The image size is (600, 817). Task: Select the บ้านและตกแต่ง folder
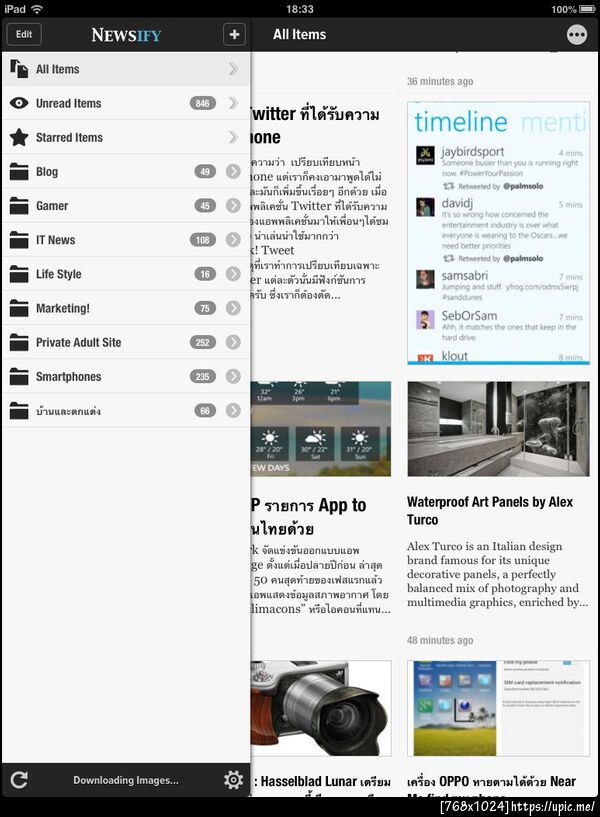[126, 411]
